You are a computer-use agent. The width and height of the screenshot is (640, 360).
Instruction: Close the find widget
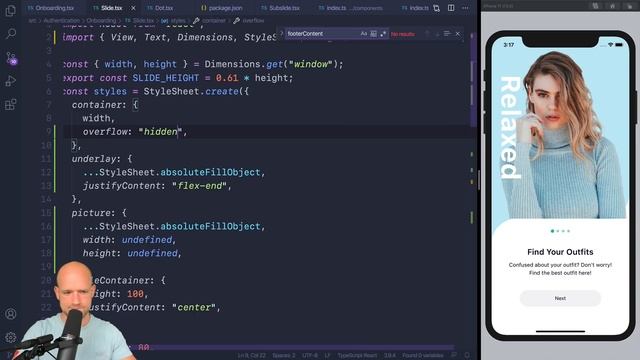tap(458, 34)
